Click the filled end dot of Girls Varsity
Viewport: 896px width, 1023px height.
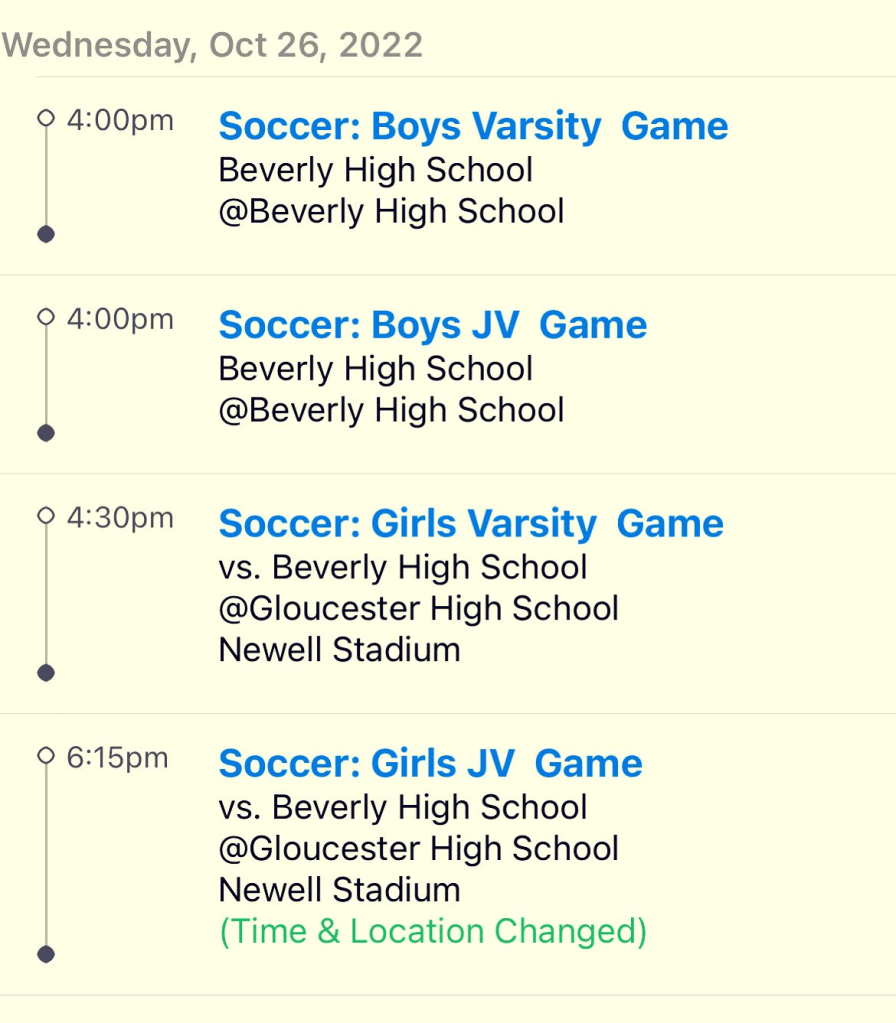point(45,673)
